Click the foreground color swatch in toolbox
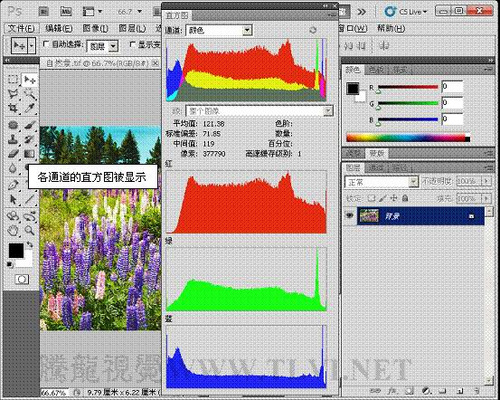 (x=16, y=251)
